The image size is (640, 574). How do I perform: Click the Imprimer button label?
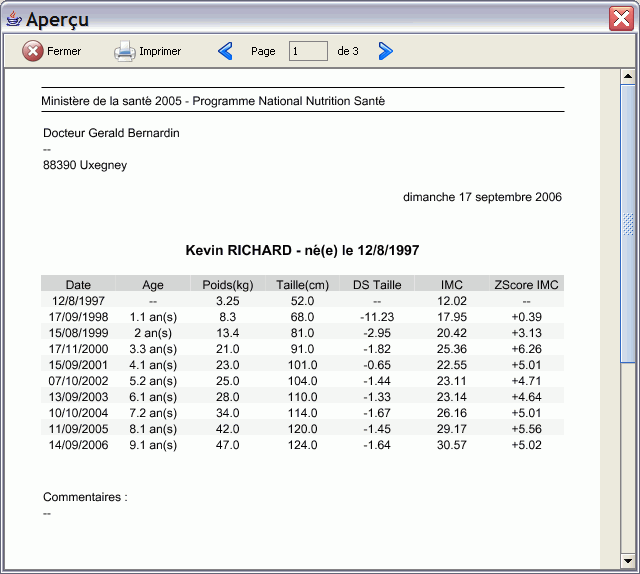(160, 51)
